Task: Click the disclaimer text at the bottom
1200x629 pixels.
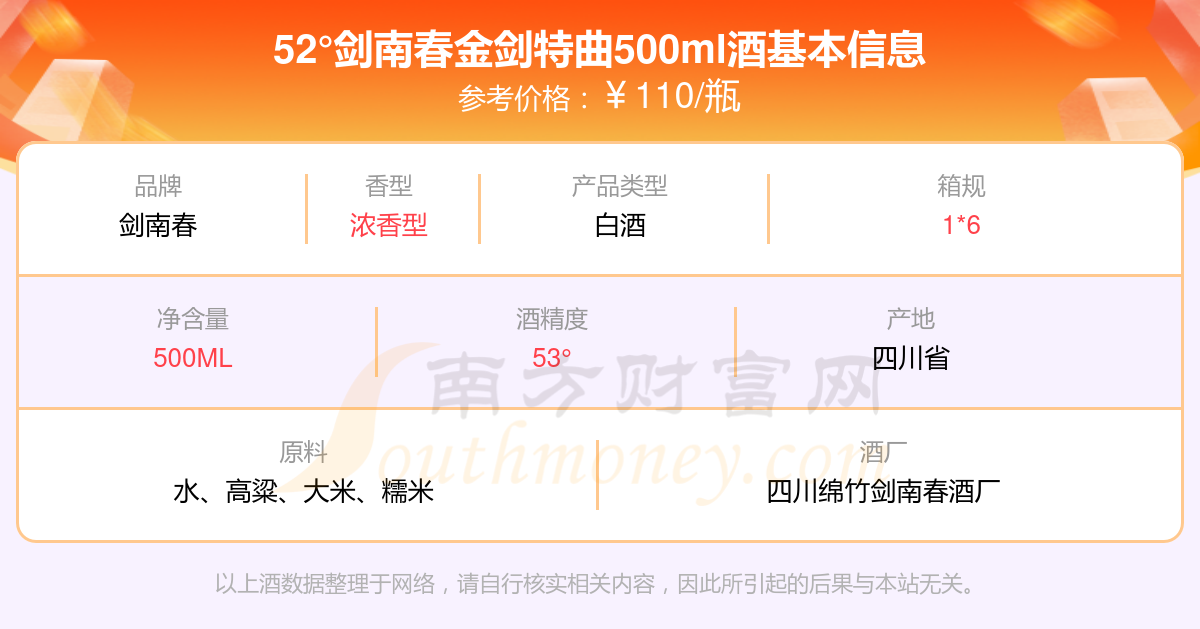Action: pos(594,583)
